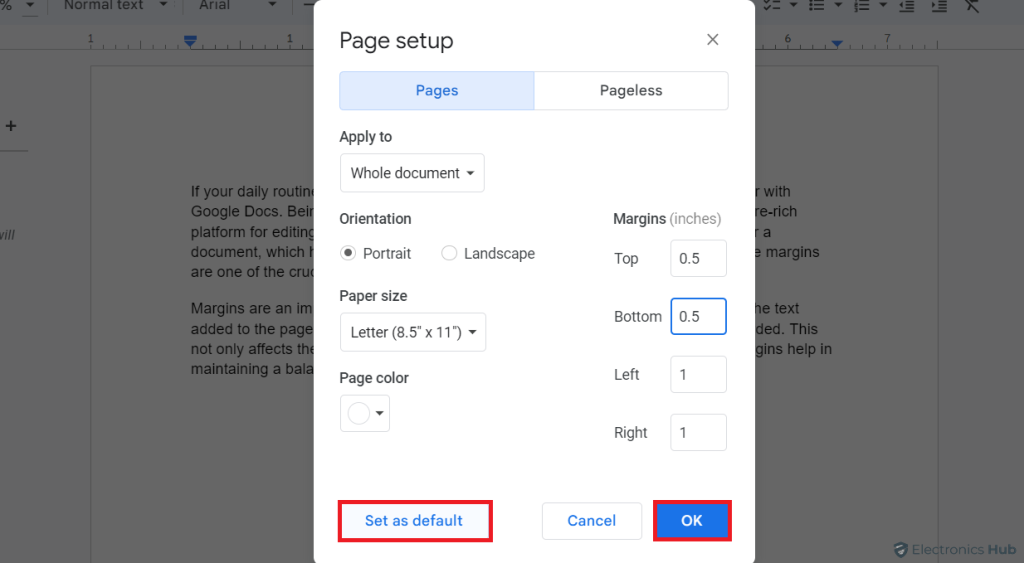Click the clear formatting icon
The width and height of the screenshot is (1024, 563).
(971, 5)
